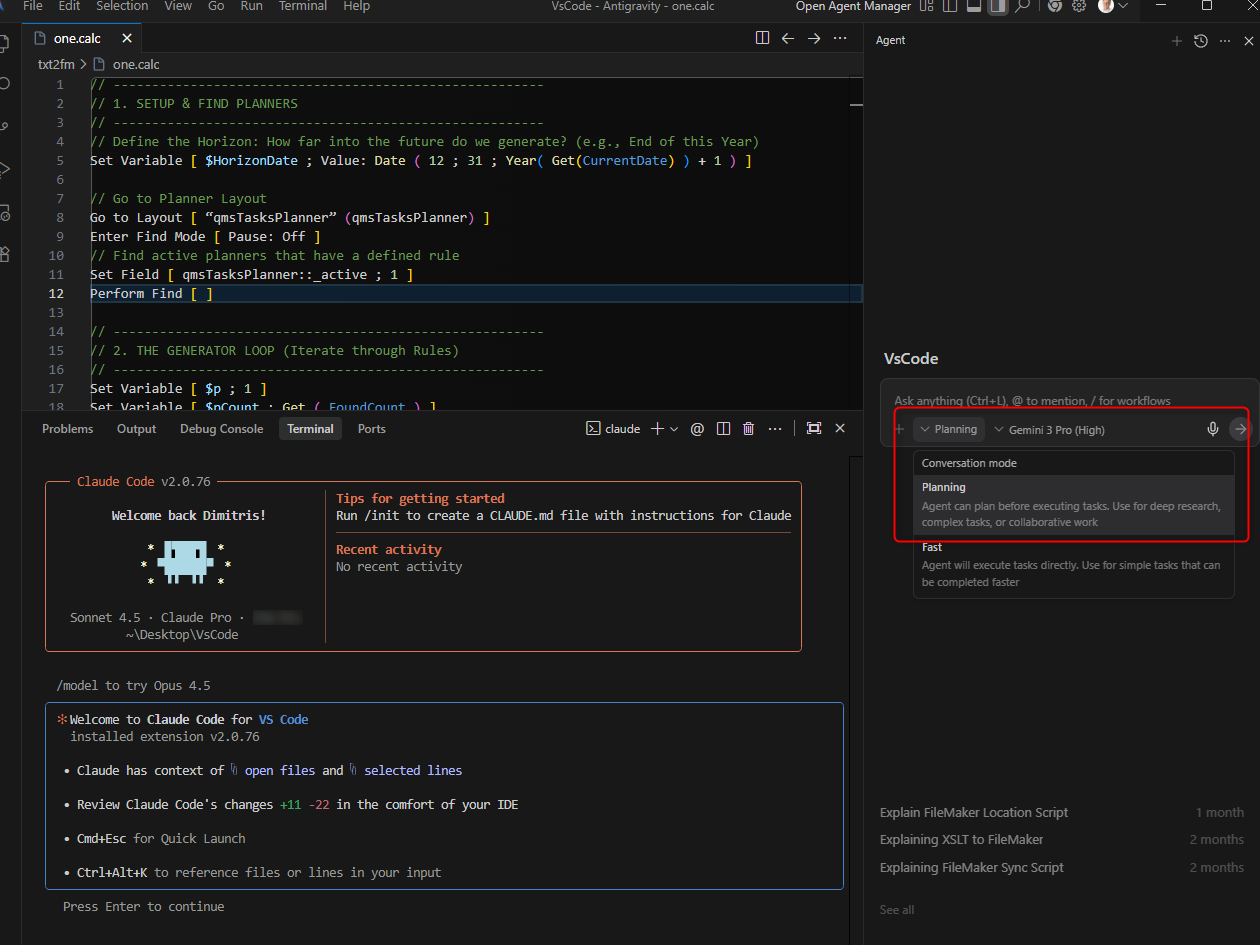Click the split editor icon for one.calc
1260x945 pixels.
click(762, 38)
